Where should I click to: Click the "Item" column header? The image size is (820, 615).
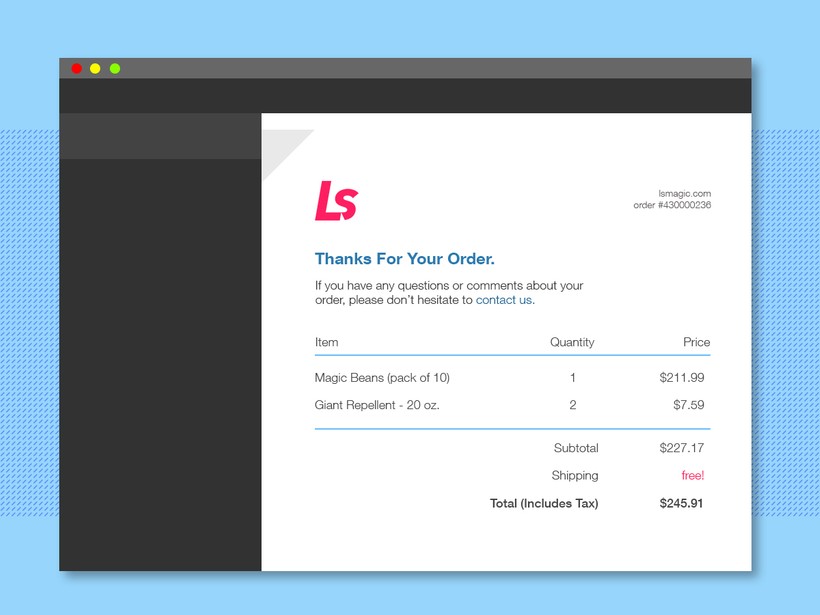tap(326, 342)
